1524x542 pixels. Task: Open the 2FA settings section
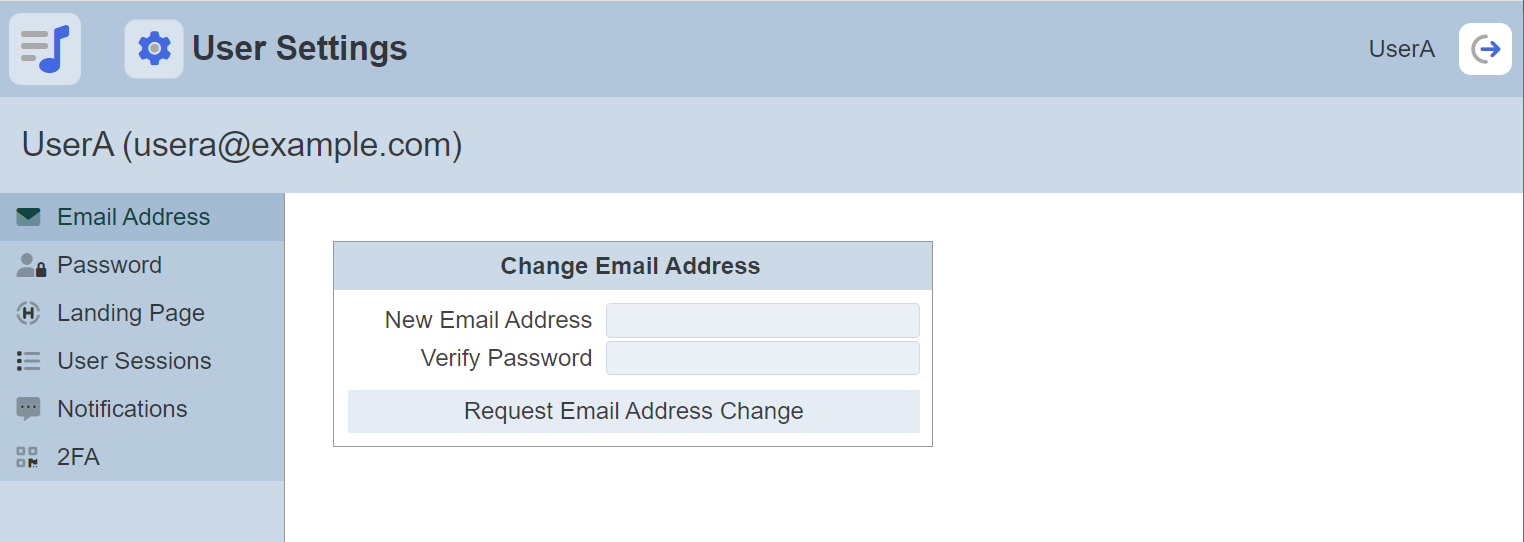click(x=78, y=457)
